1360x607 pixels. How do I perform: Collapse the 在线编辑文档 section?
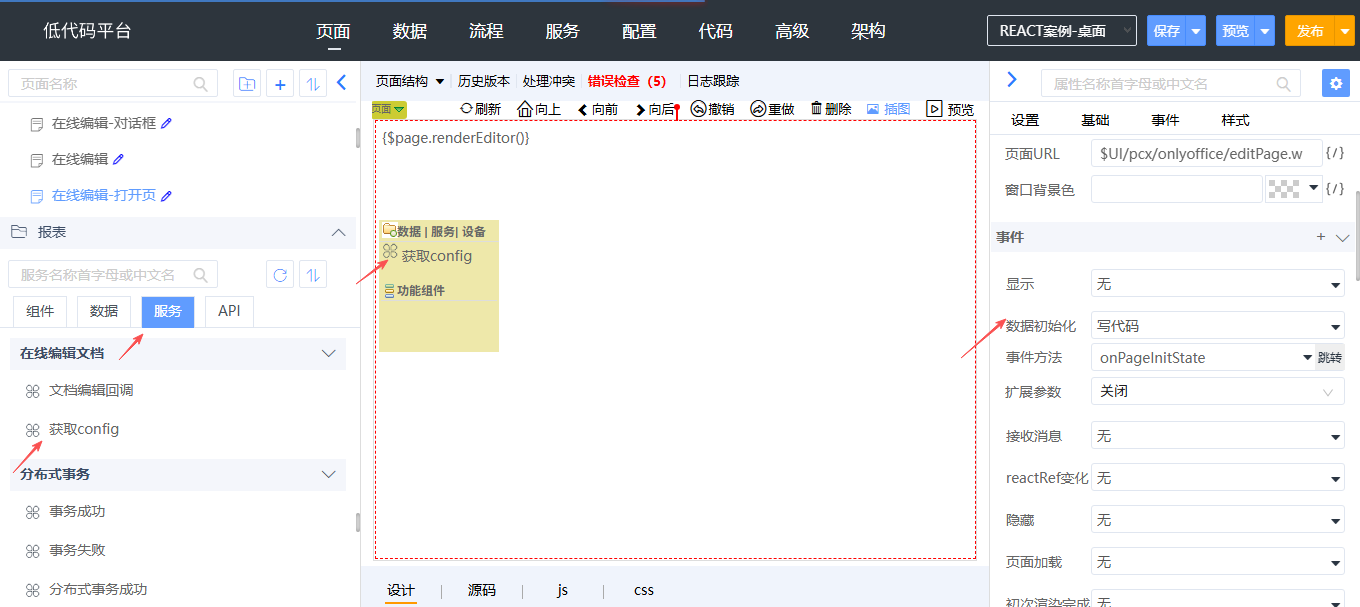tap(328, 353)
